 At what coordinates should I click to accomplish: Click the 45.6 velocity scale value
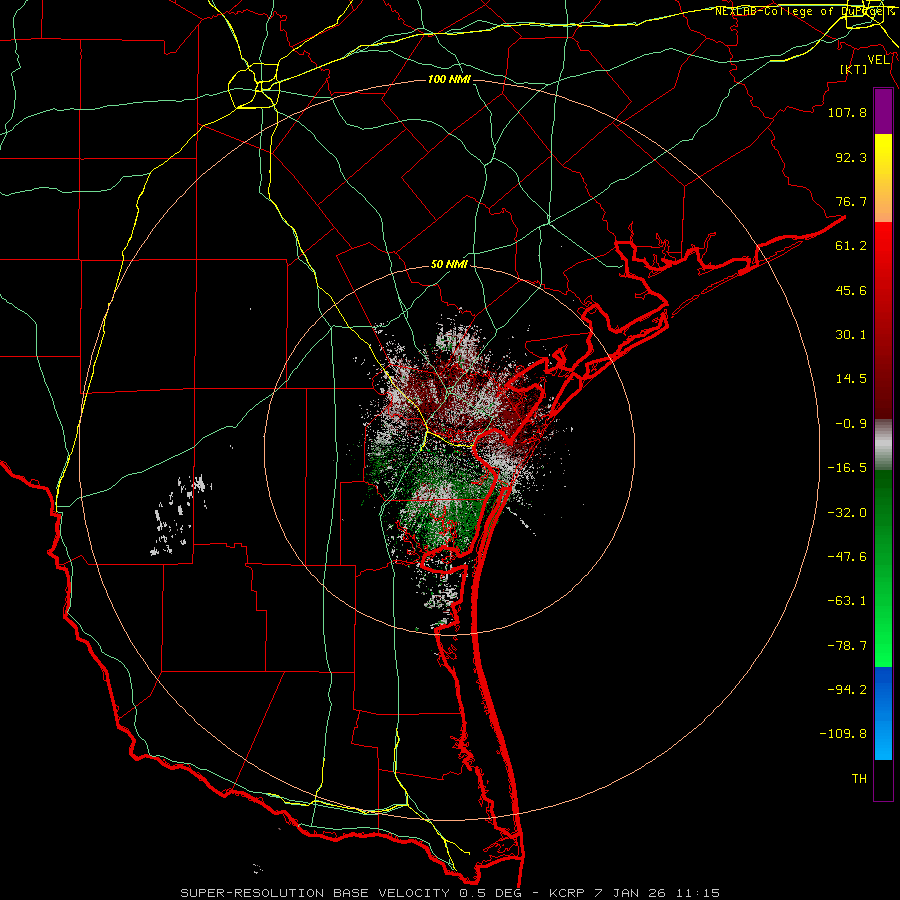[851, 290]
